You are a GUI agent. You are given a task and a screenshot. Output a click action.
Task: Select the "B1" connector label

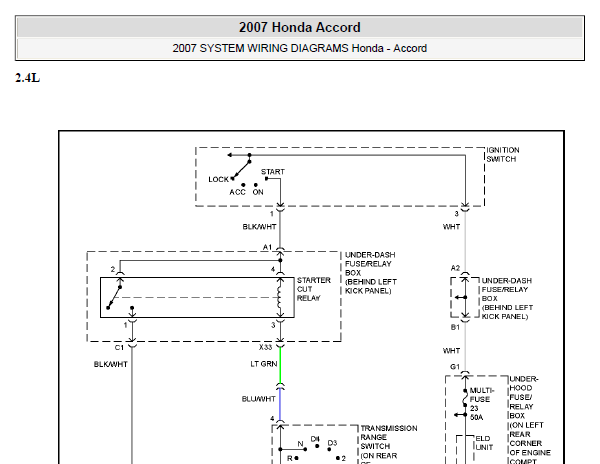coord(455,327)
